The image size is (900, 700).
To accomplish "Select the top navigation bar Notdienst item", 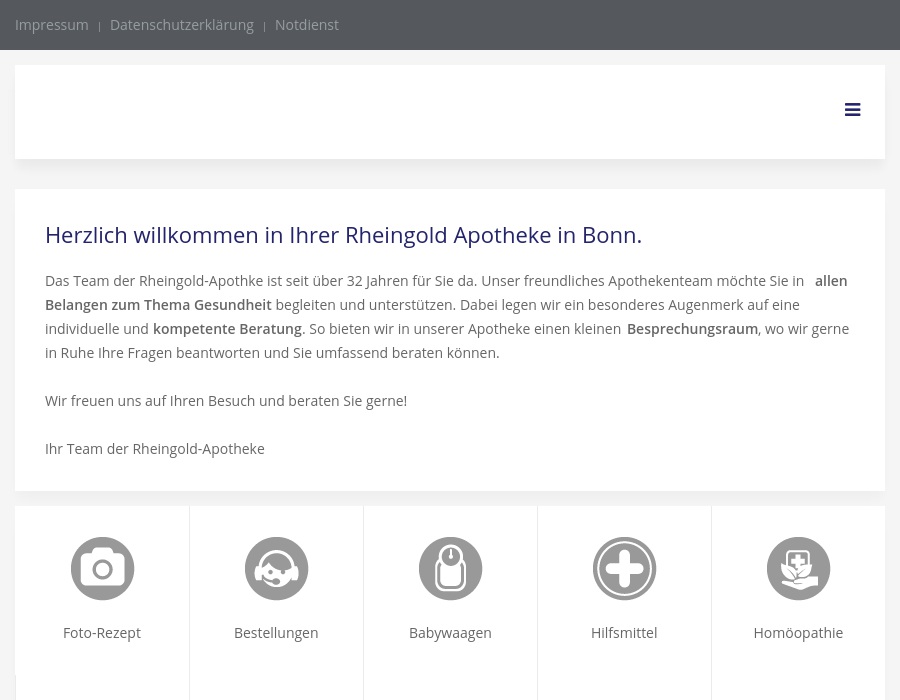I will (306, 24).
